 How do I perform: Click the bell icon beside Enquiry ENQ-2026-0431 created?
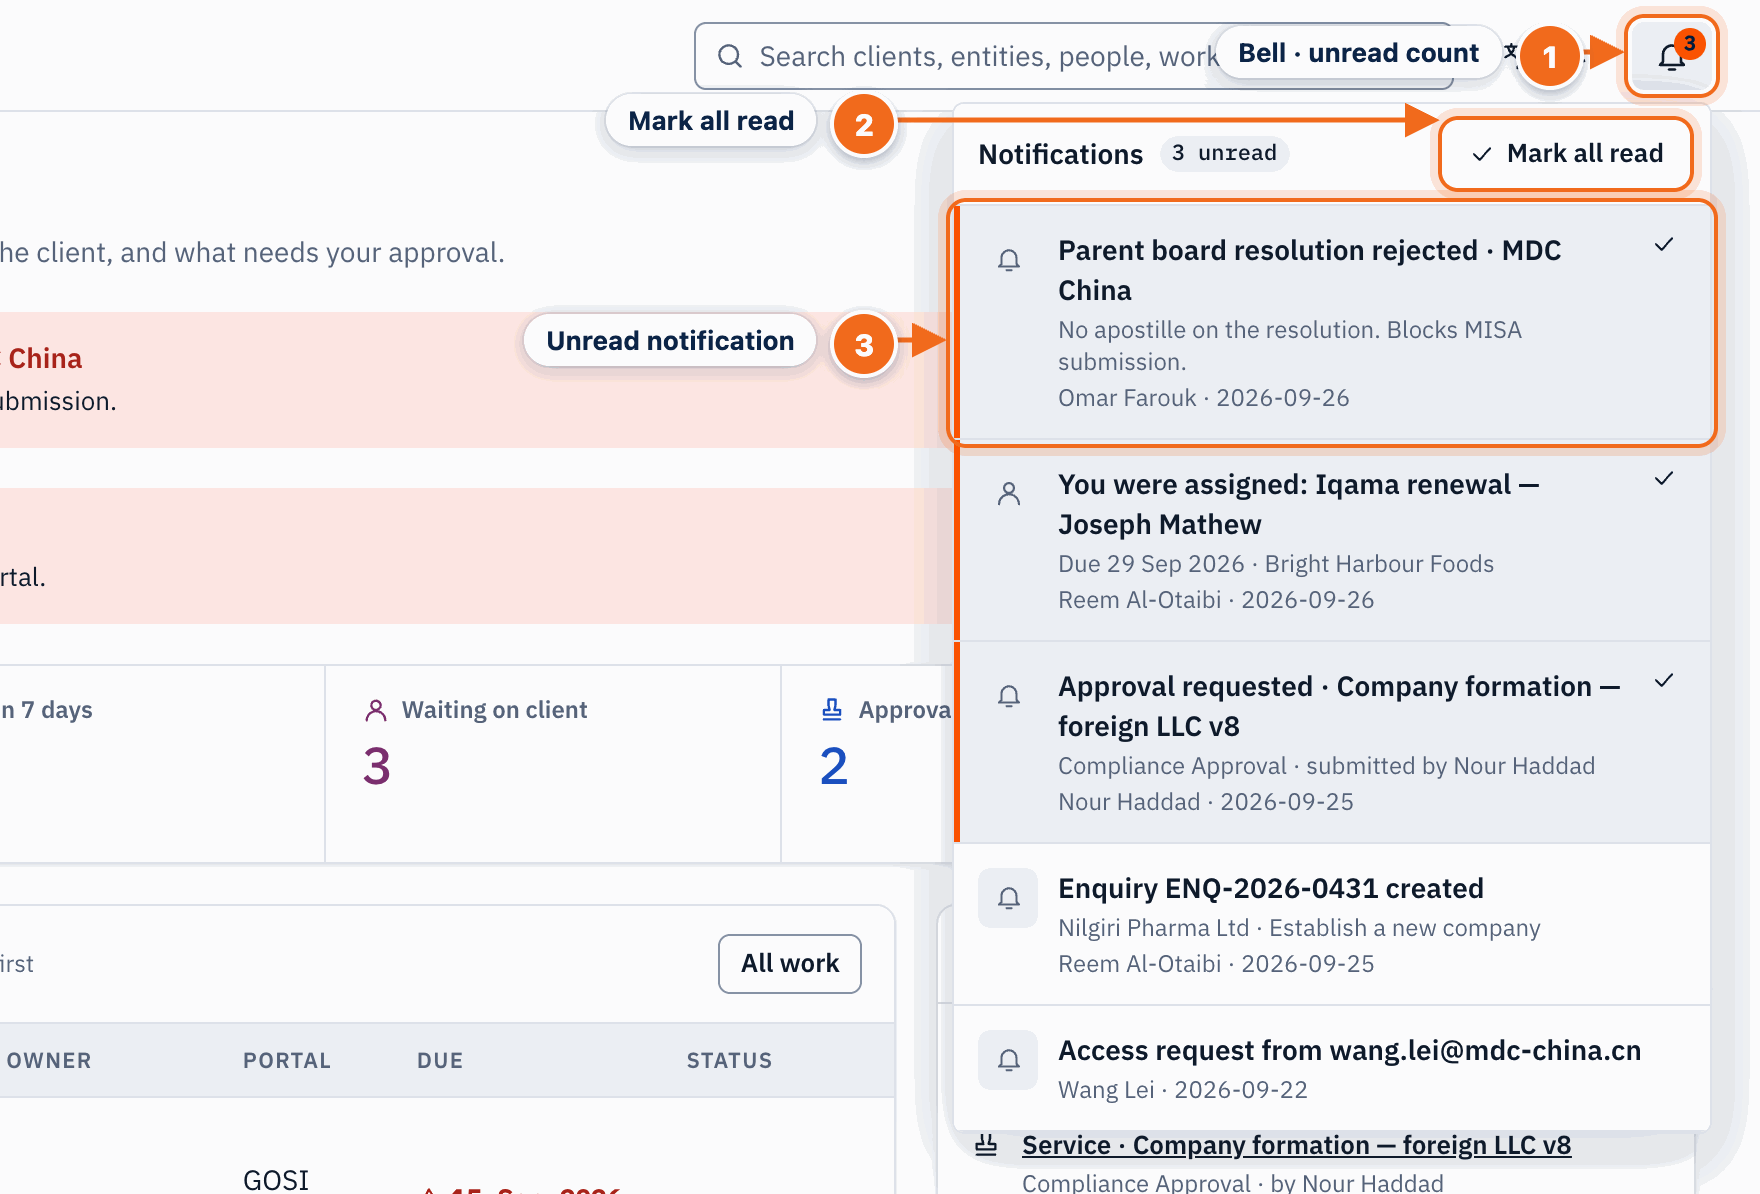(x=1009, y=898)
